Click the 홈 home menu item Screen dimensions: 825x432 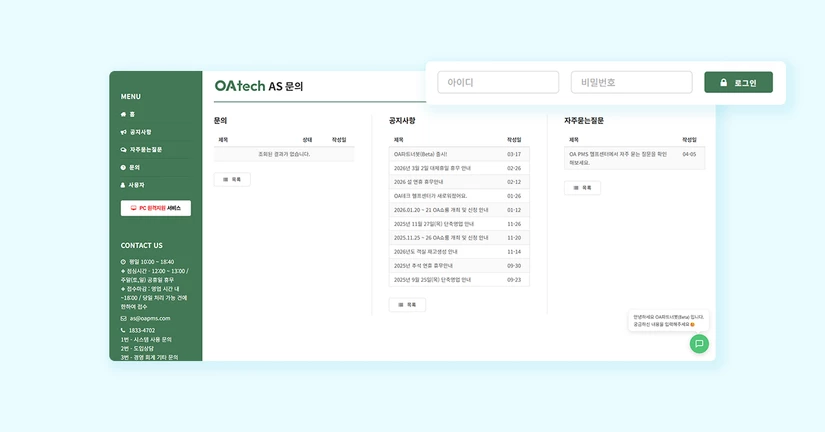(128, 114)
